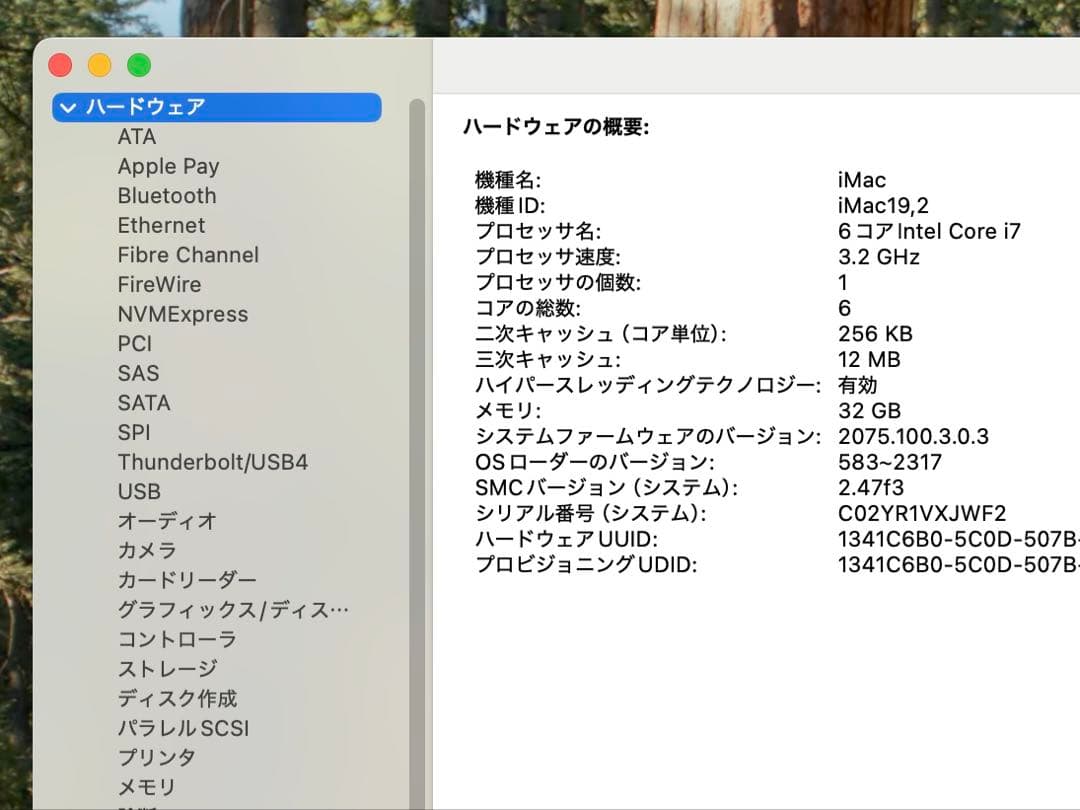Screen dimensions: 1080x810
Task: View NVMExpress details
Action: point(184,314)
